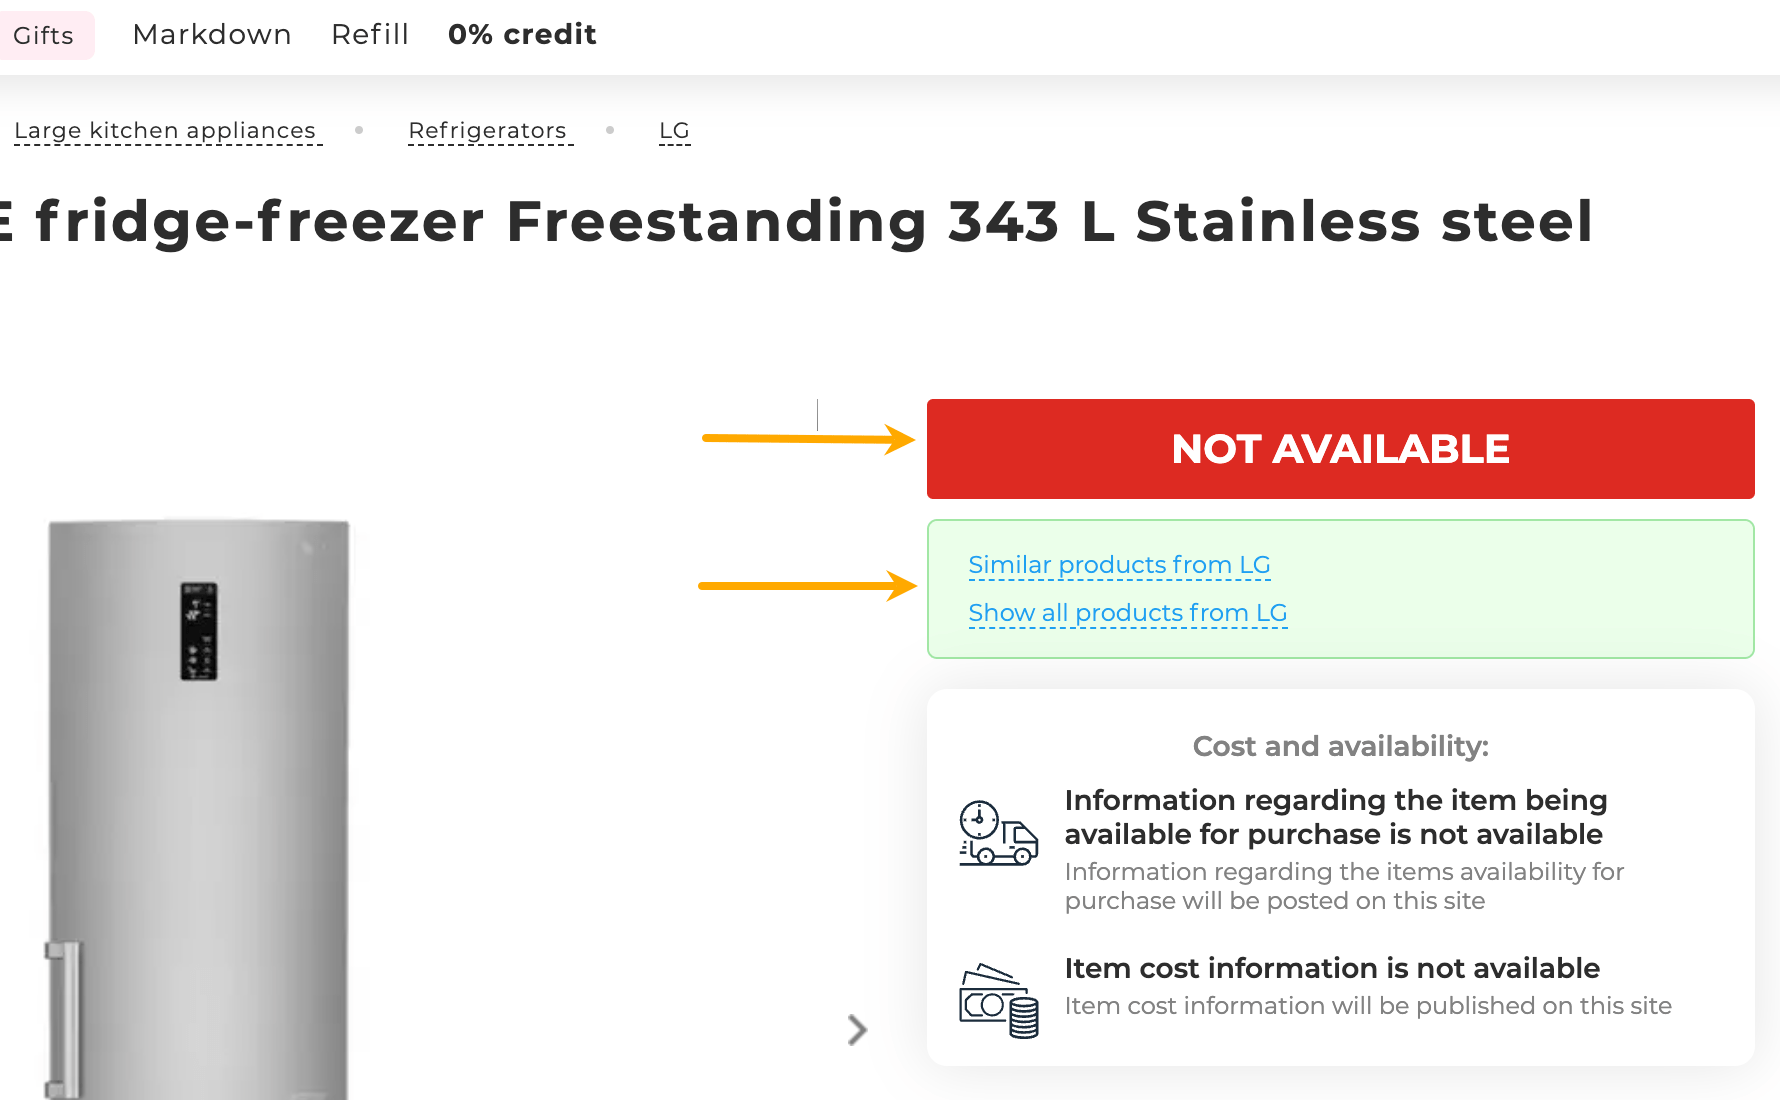Click the item purchase availability heading
1780x1100 pixels.
(x=1335, y=817)
